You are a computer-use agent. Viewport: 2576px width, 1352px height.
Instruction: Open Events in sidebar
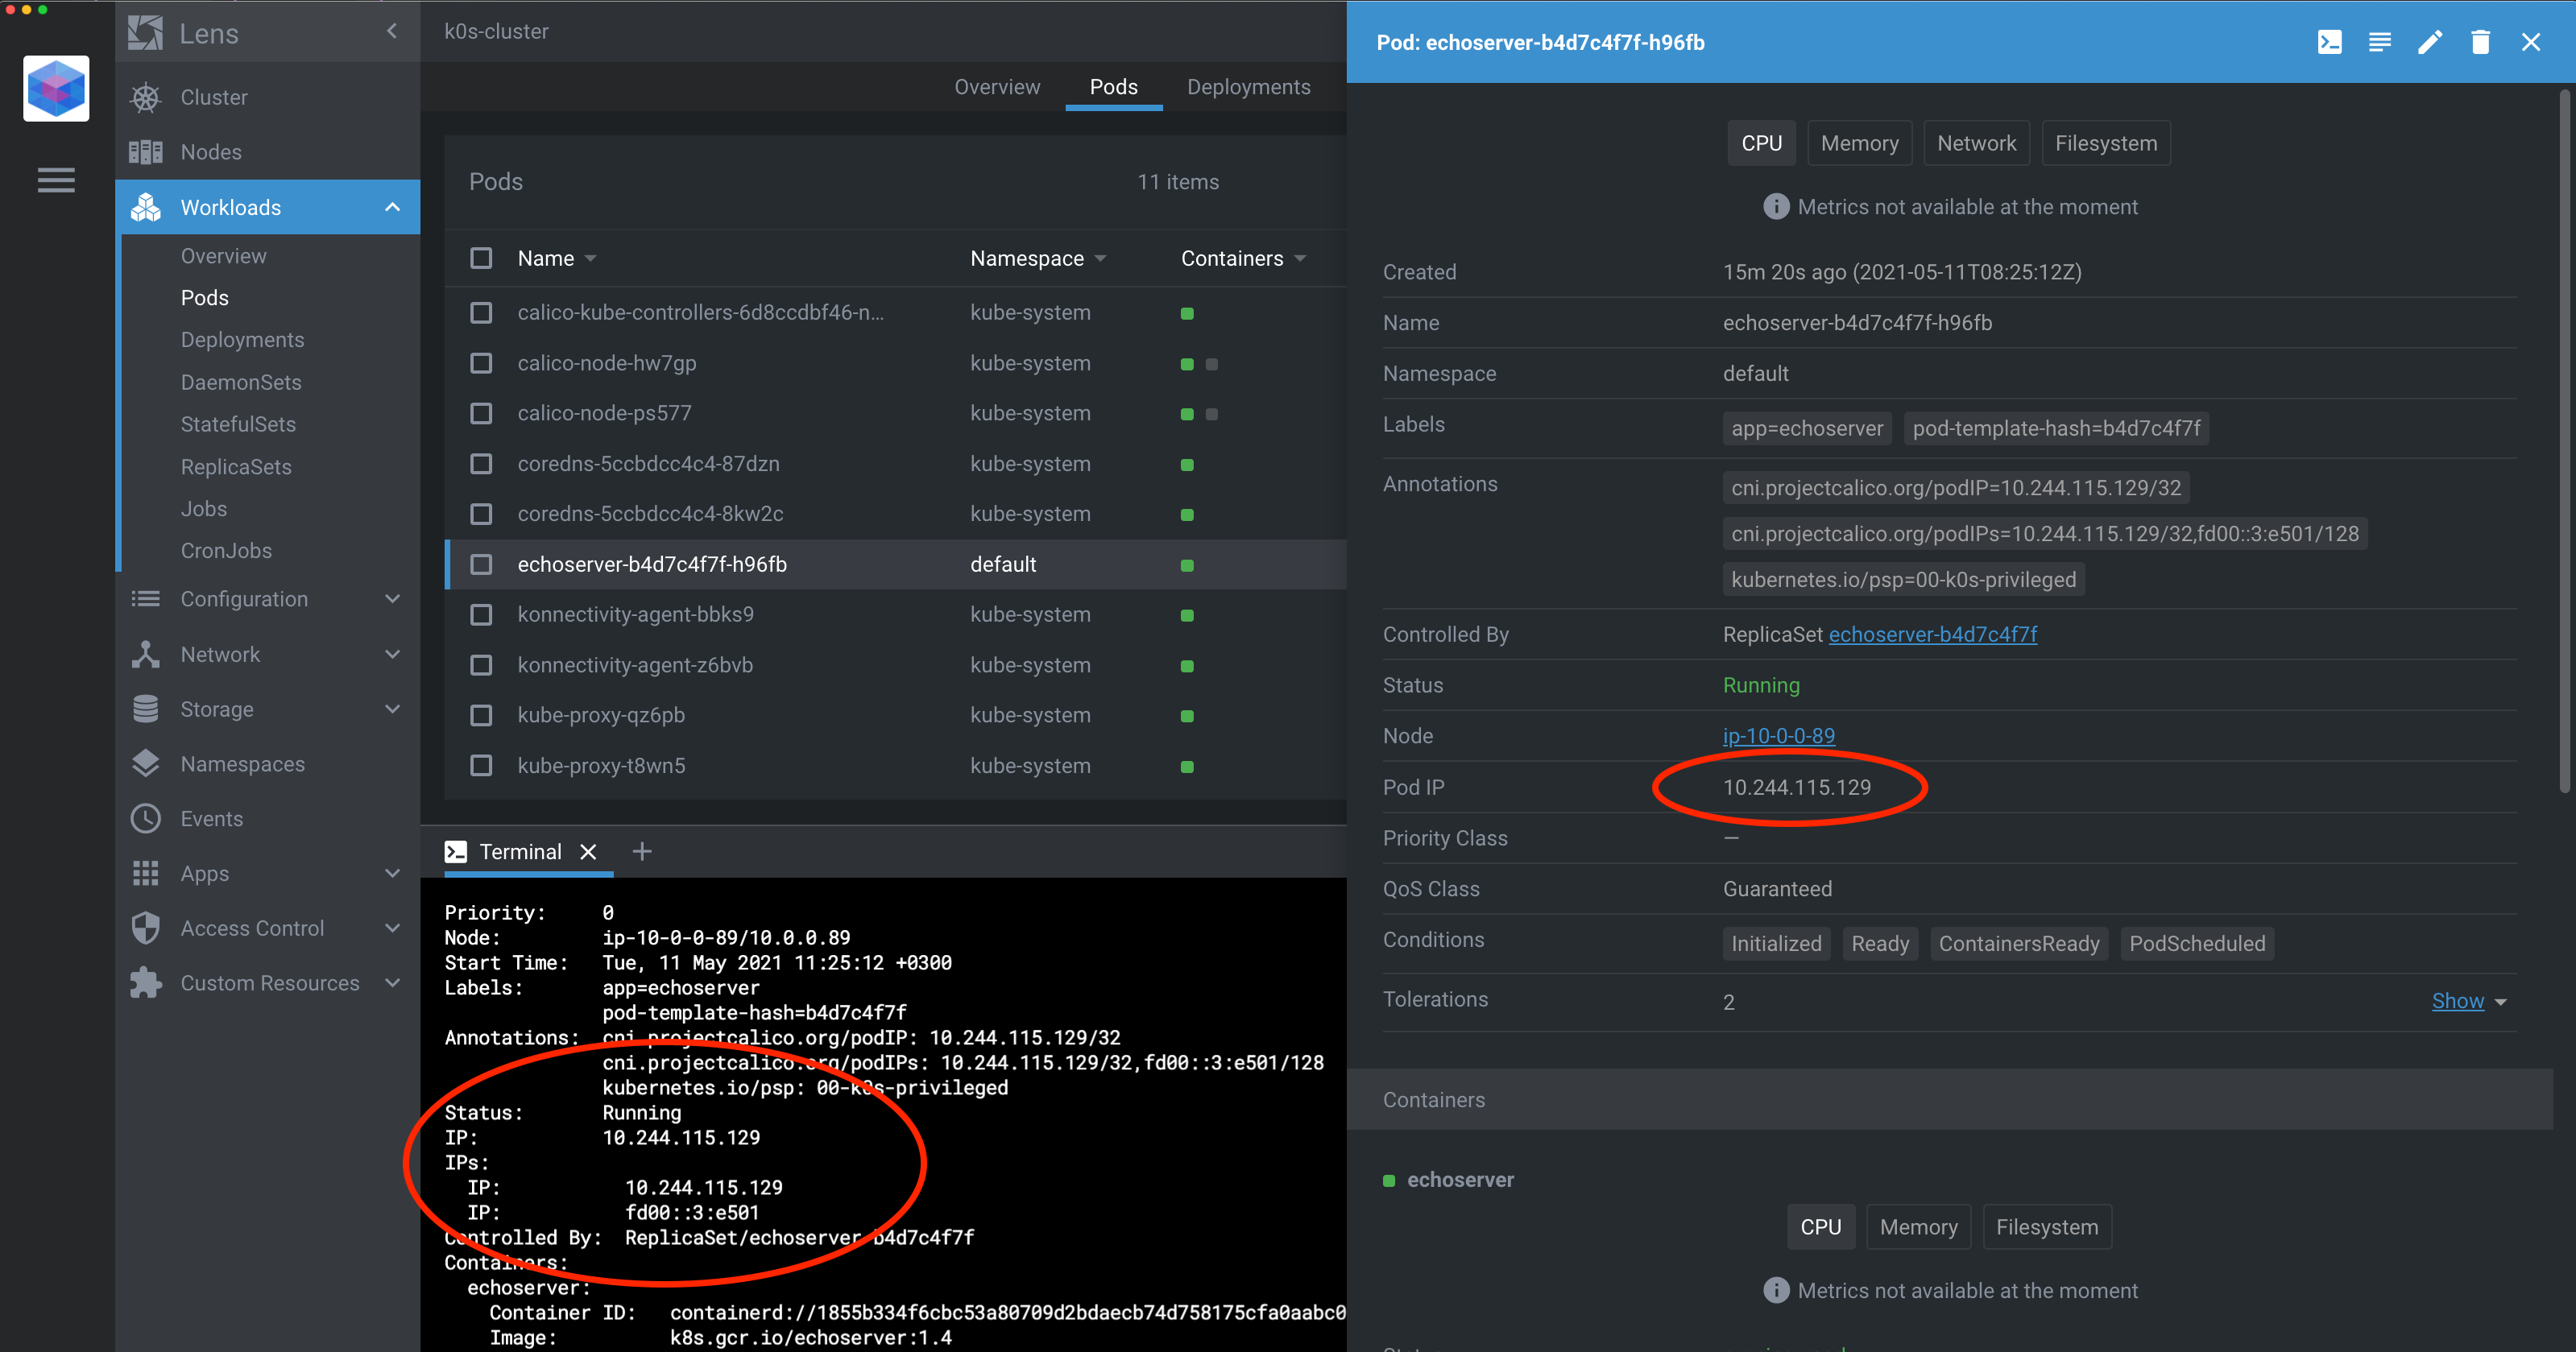(x=211, y=818)
